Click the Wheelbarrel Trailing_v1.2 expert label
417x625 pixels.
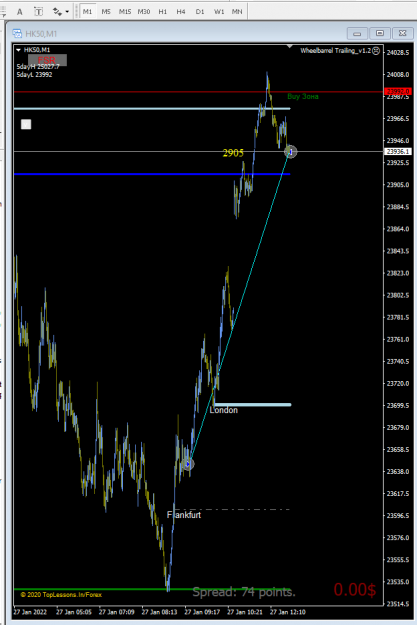click(335, 51)
